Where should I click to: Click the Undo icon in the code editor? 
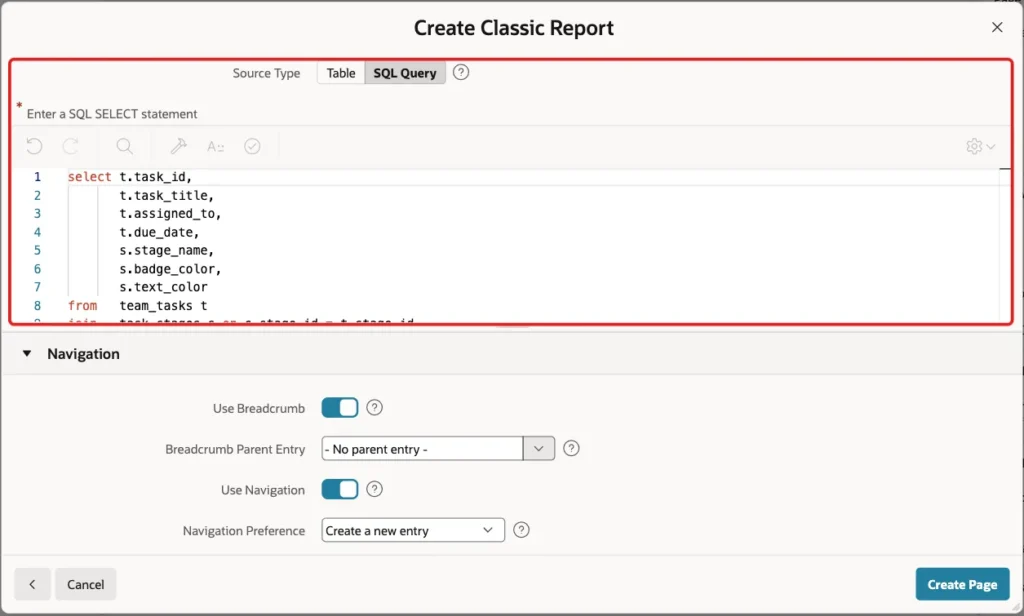[x=34, y=146]
